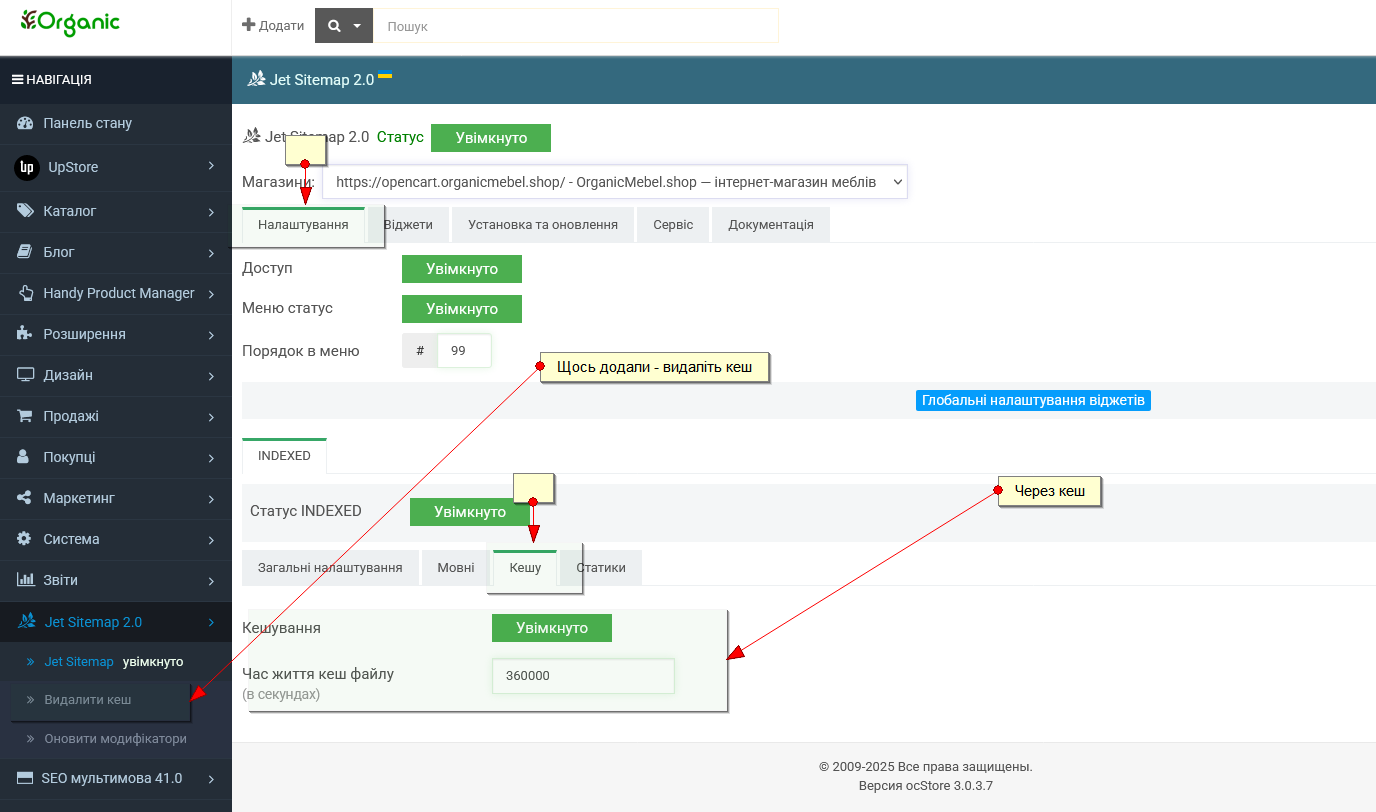
Task: Expand the Система menu
Action: (x=211, y=539)
